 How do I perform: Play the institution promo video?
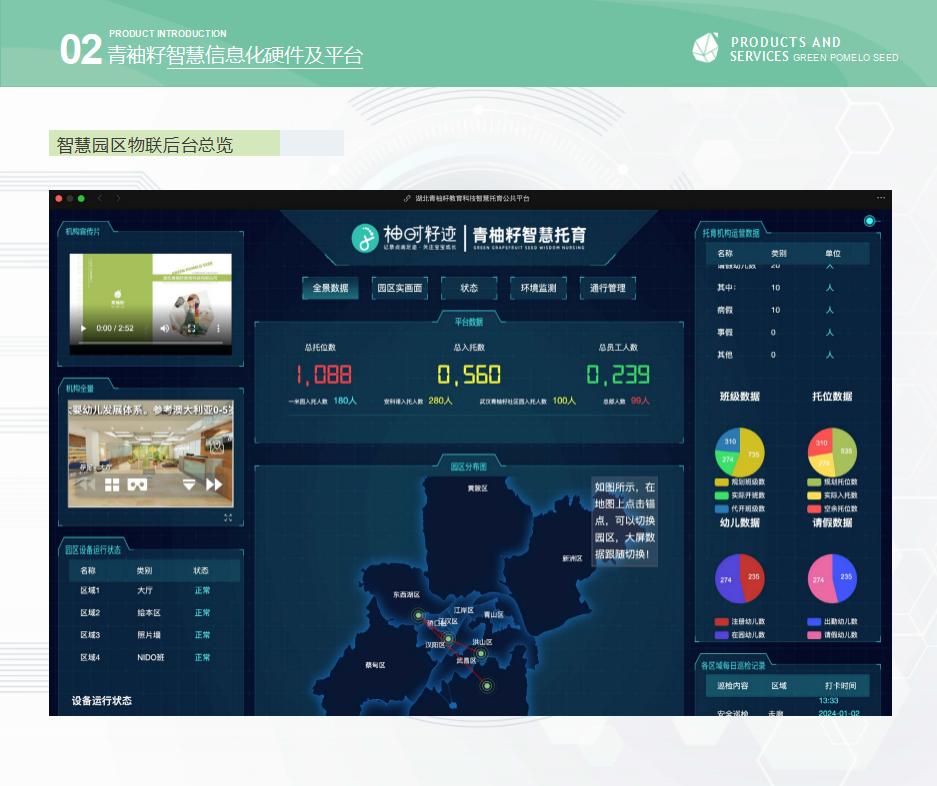click(x=83, y=328)
